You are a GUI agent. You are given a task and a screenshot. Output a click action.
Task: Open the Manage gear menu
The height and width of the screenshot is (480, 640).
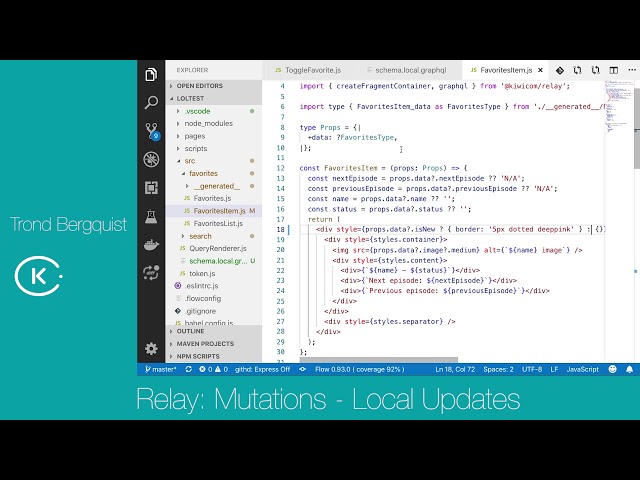(x=151, y=348)
